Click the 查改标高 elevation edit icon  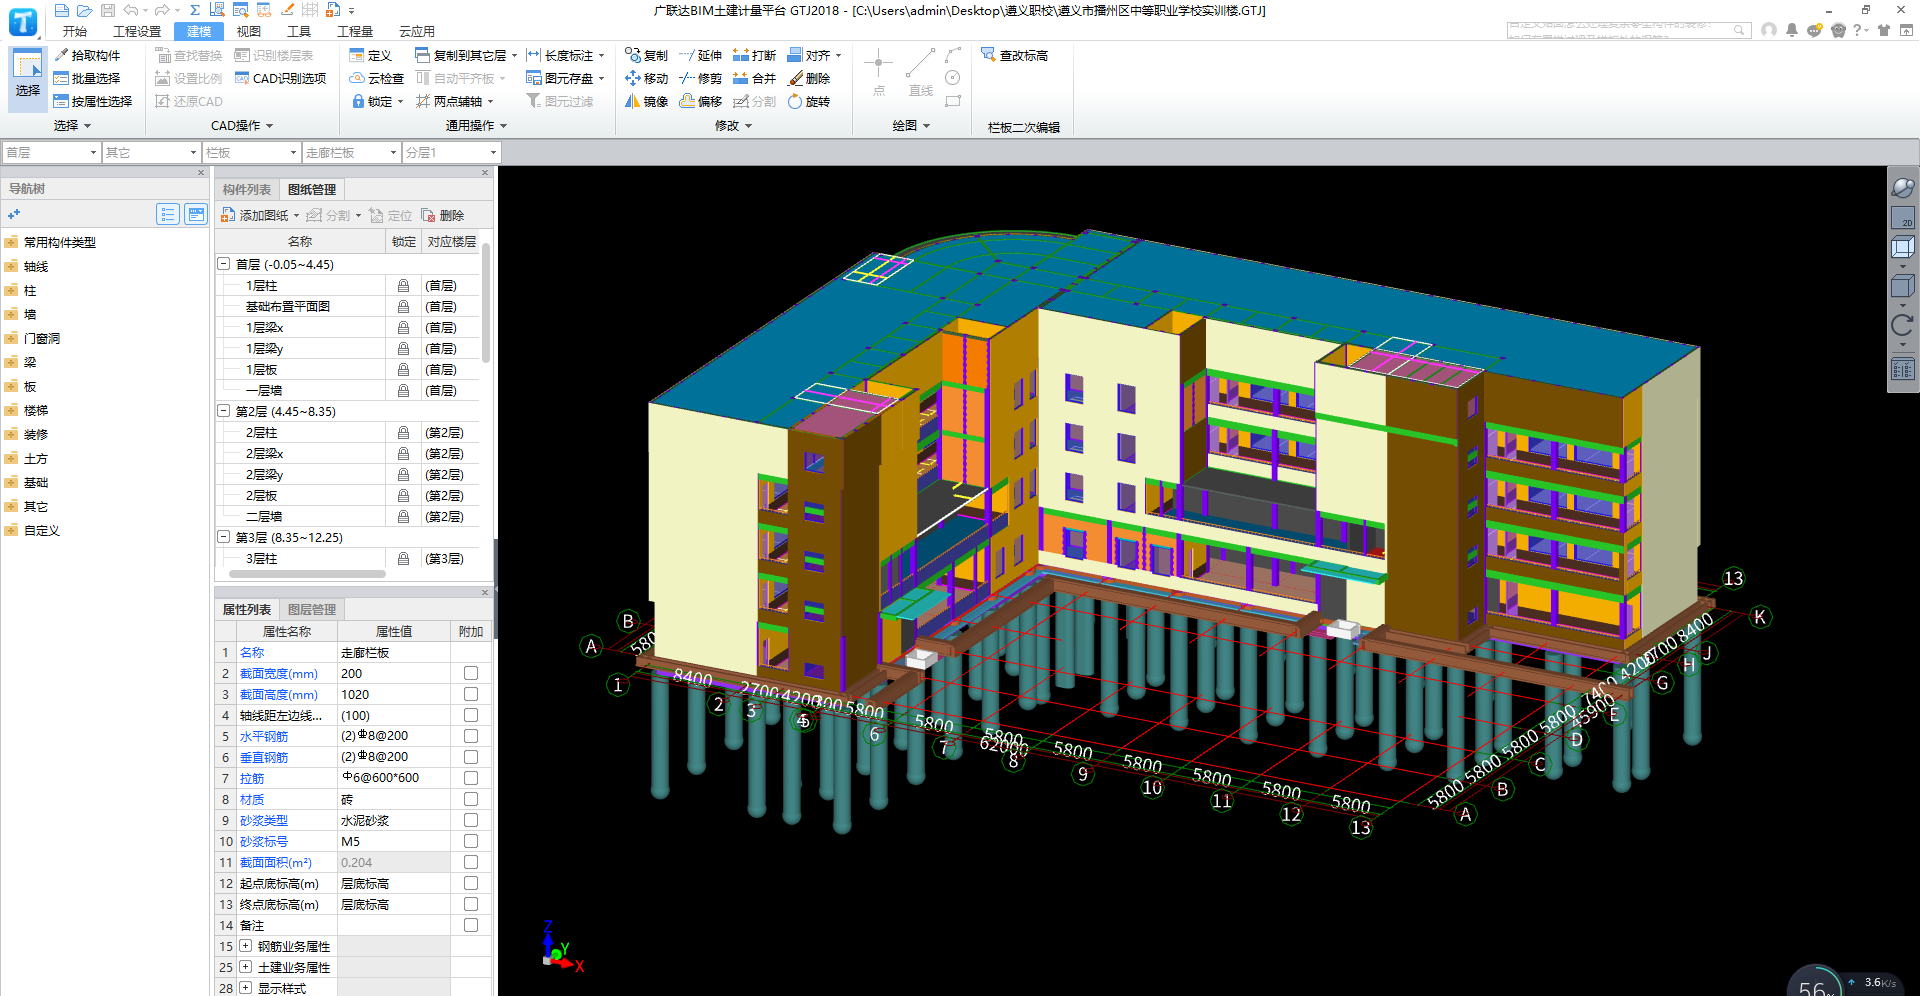[989, 55]
